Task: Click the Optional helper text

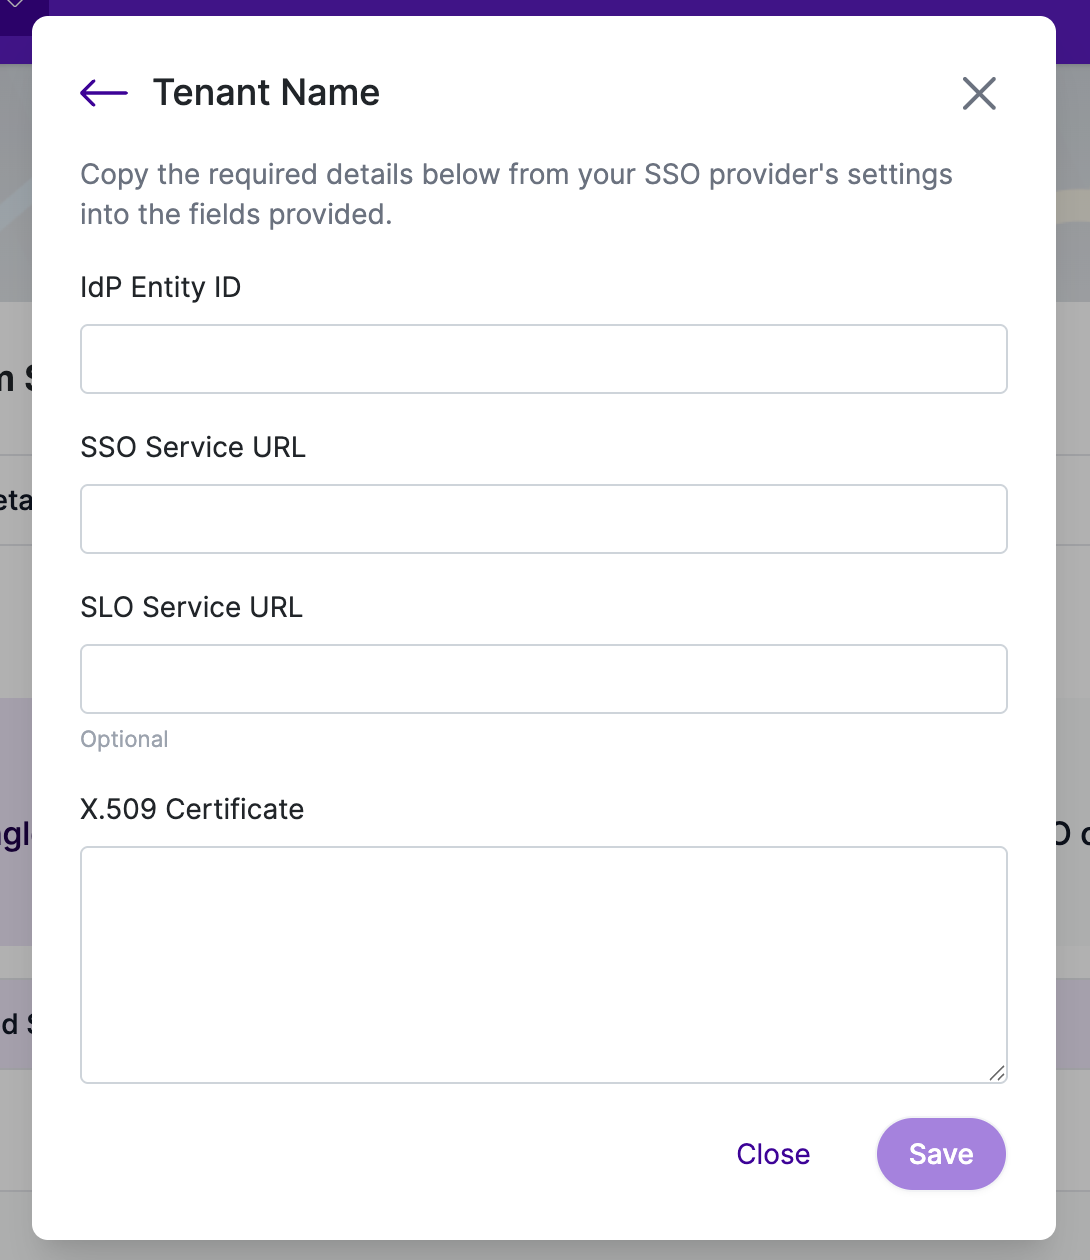Action: pyautogui.click(x=124, y=739)
